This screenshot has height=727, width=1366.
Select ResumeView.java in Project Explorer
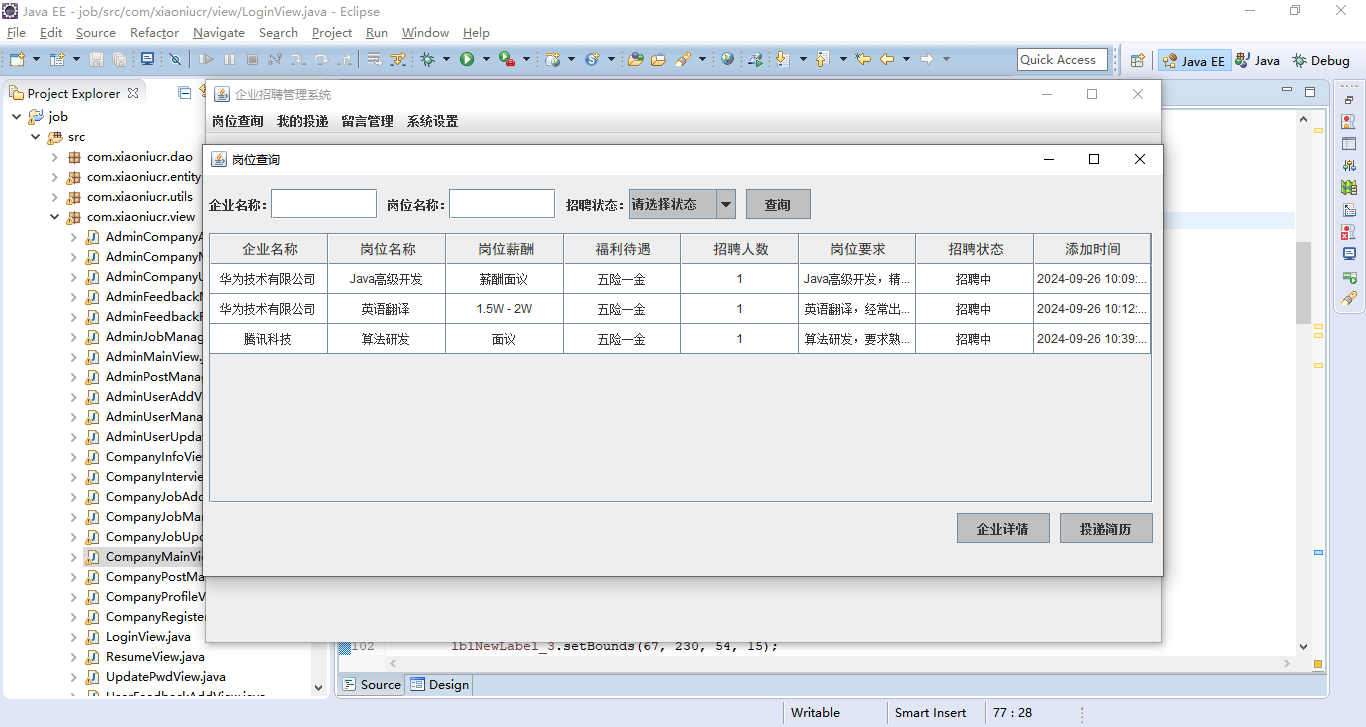(x=155, y=656)
